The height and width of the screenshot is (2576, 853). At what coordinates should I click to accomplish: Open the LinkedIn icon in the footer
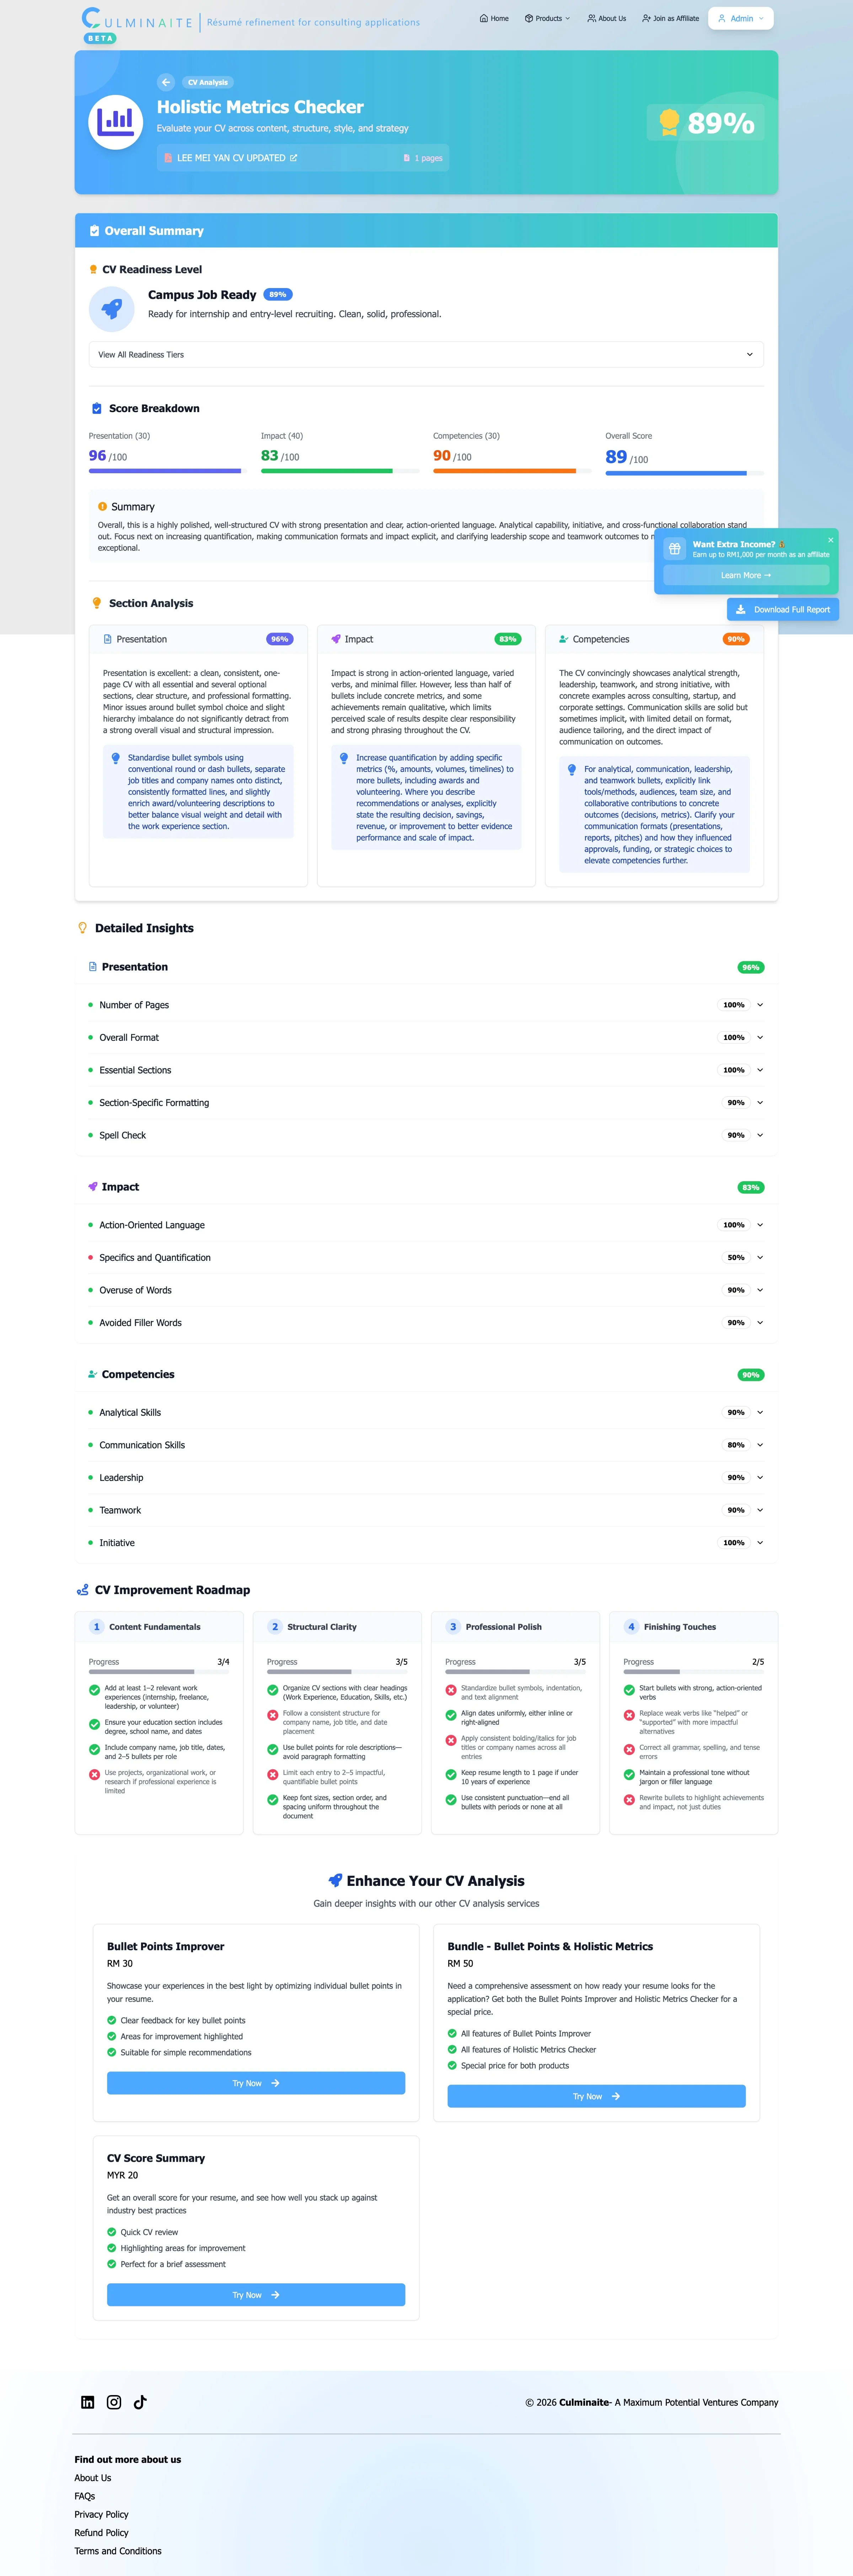pyautogui.click(x=88, y=2402)
